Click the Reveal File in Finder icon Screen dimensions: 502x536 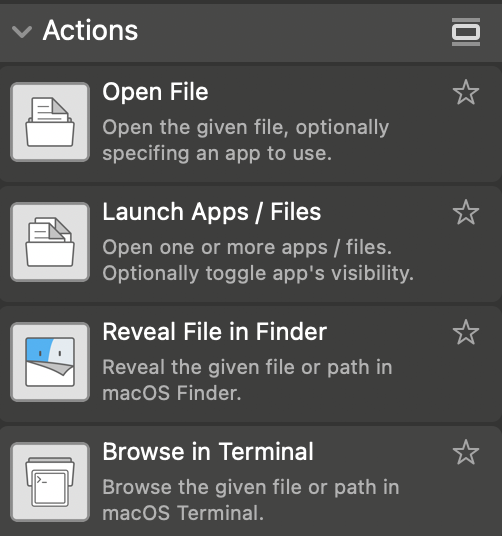[50, 362]
